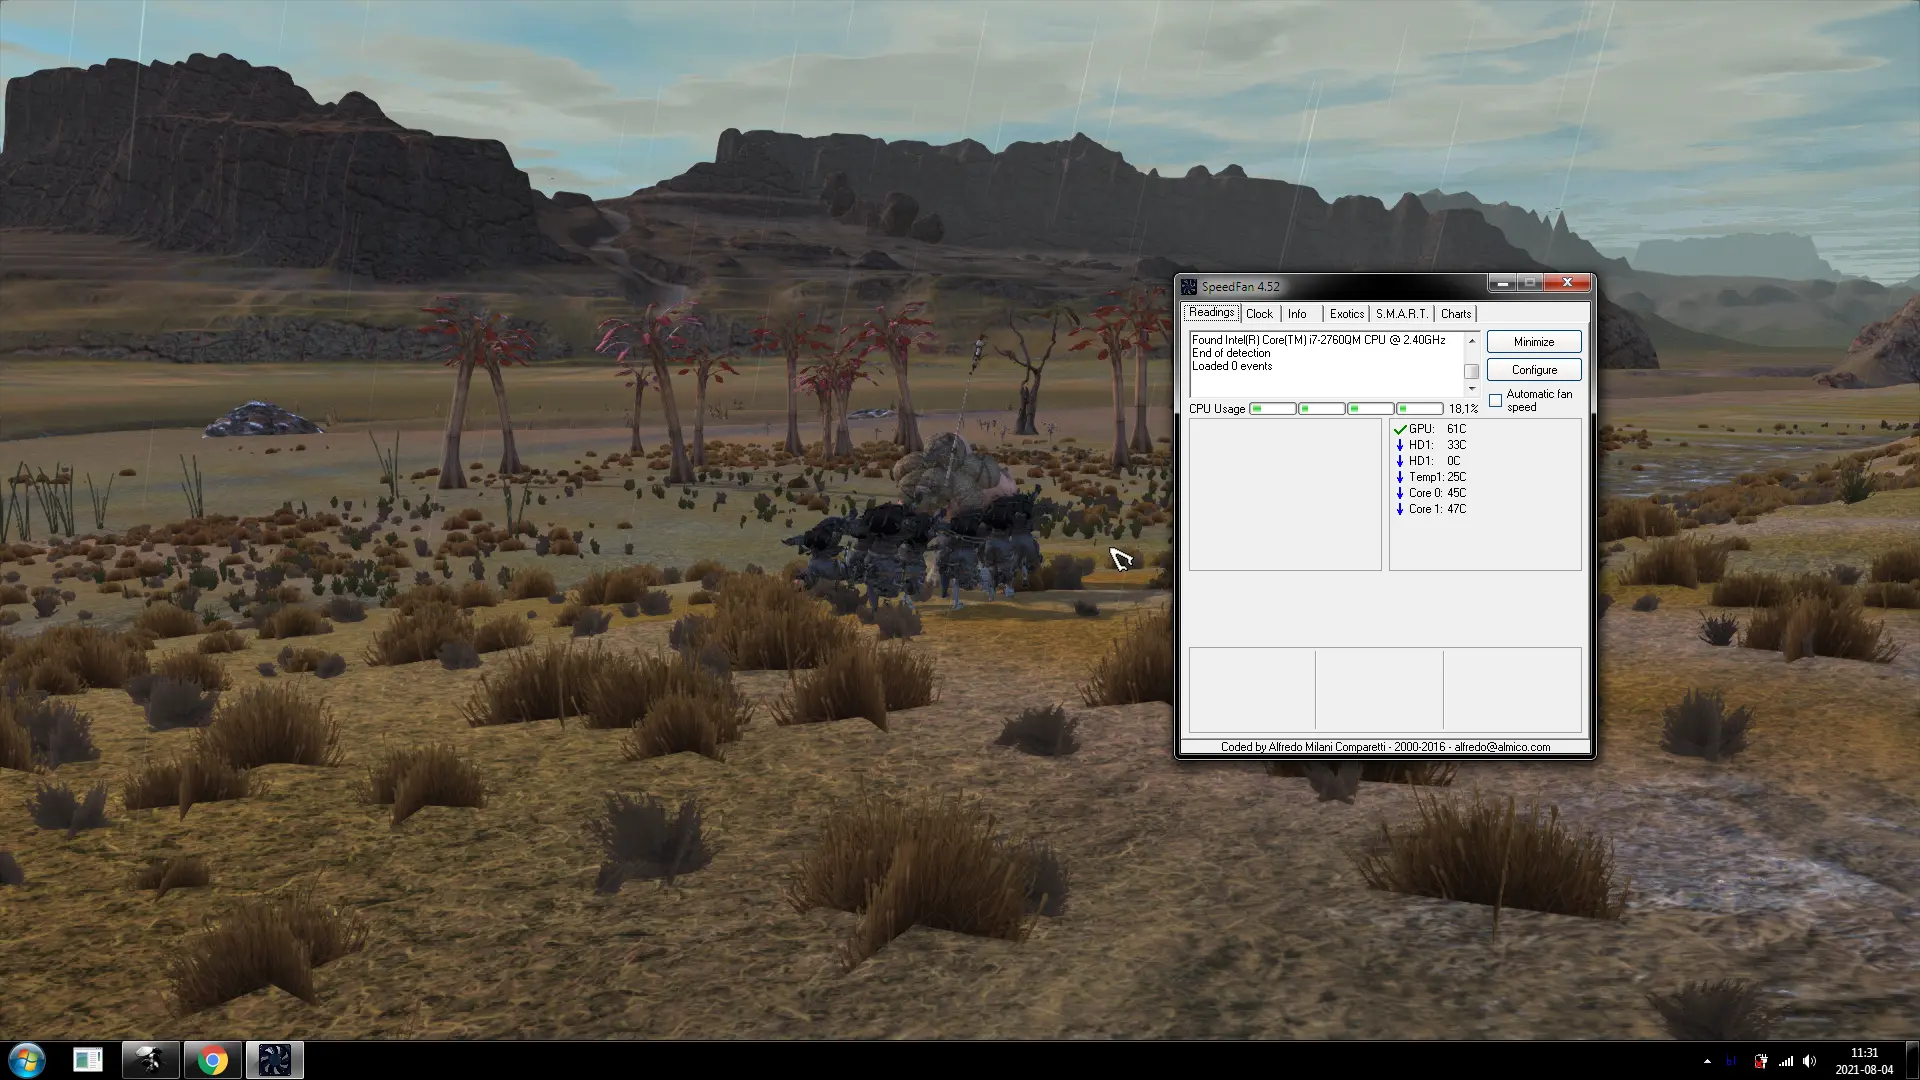Switch to the Readings tab

[1211, 313]
